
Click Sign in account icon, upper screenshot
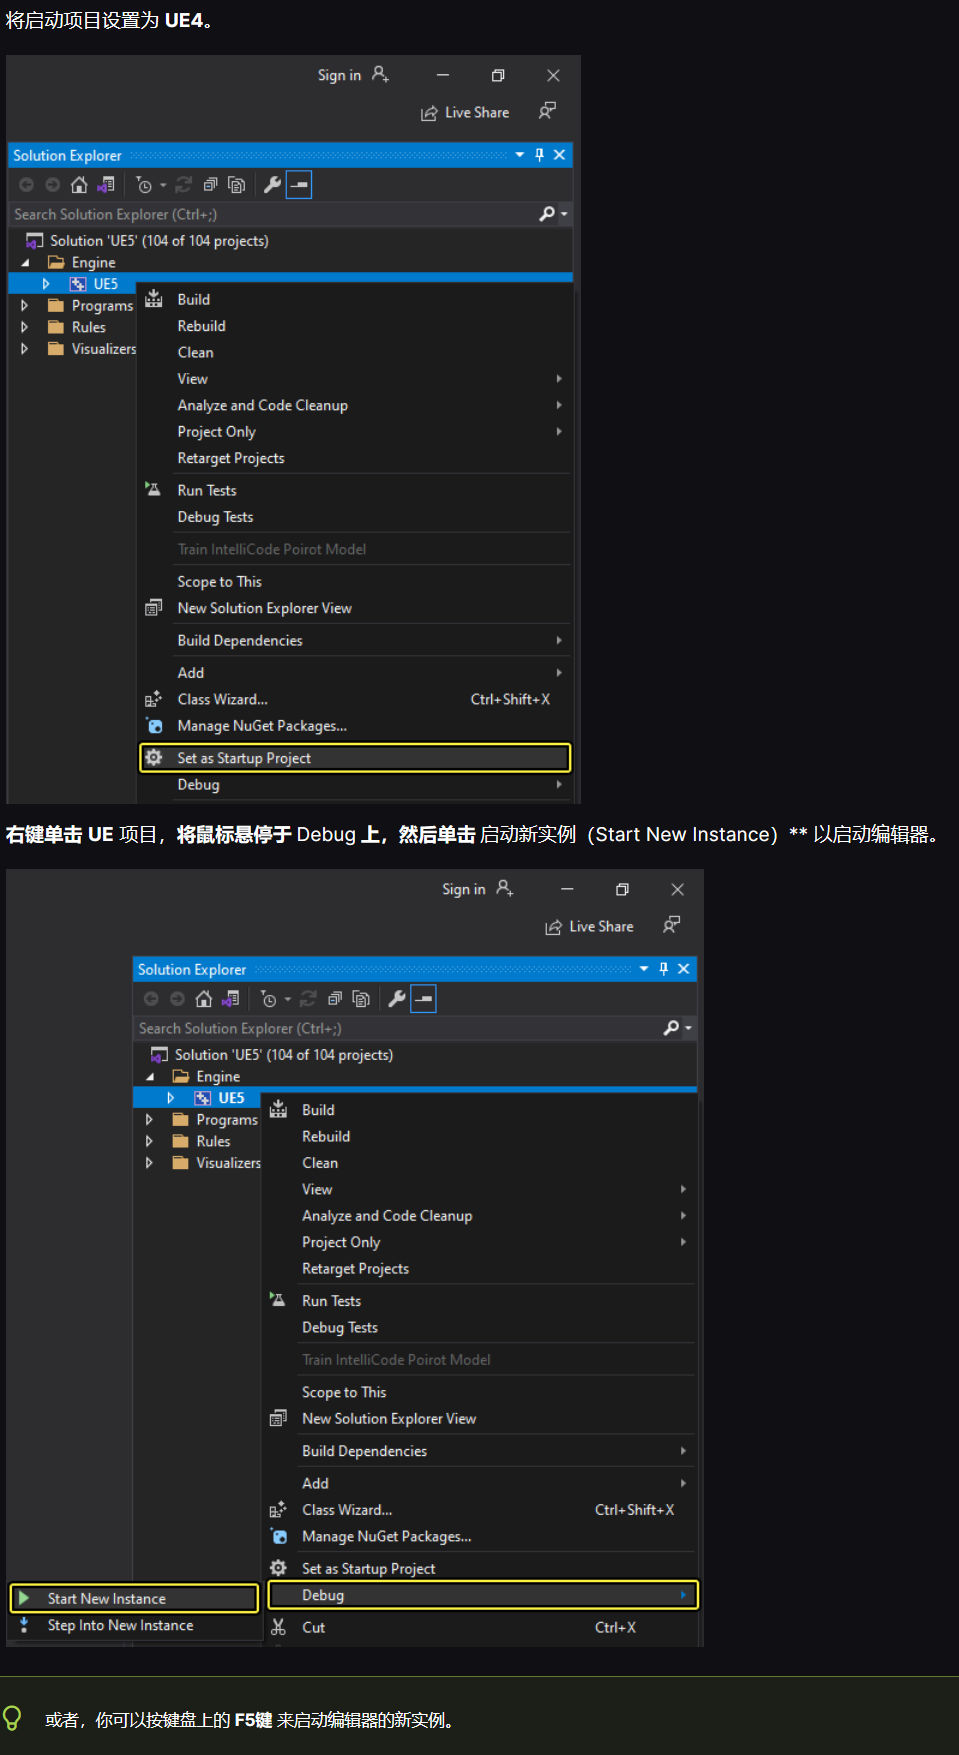[380, 75]
